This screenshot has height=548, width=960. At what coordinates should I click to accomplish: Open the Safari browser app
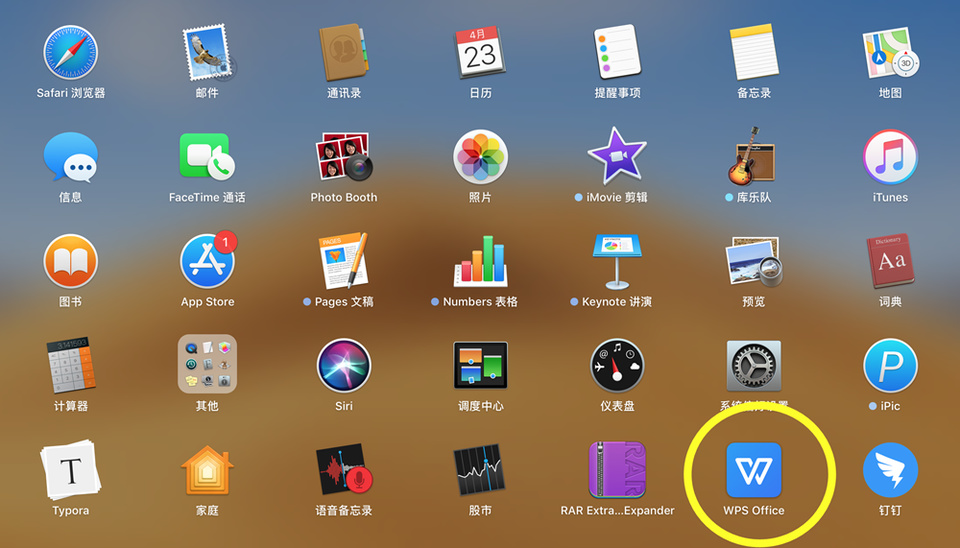tap(70, 53)
